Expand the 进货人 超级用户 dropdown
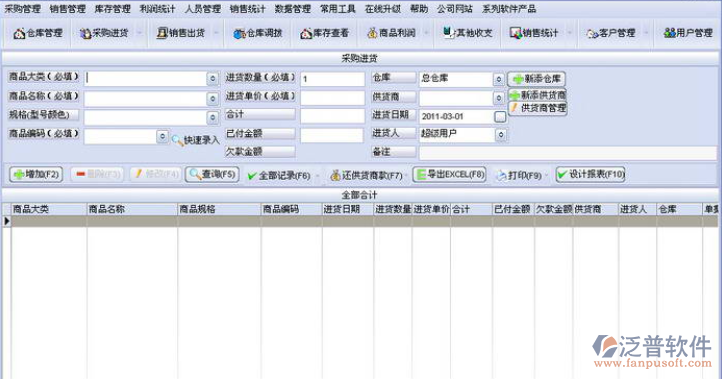Screen dimensions: 722x379 tap(501, 134)
